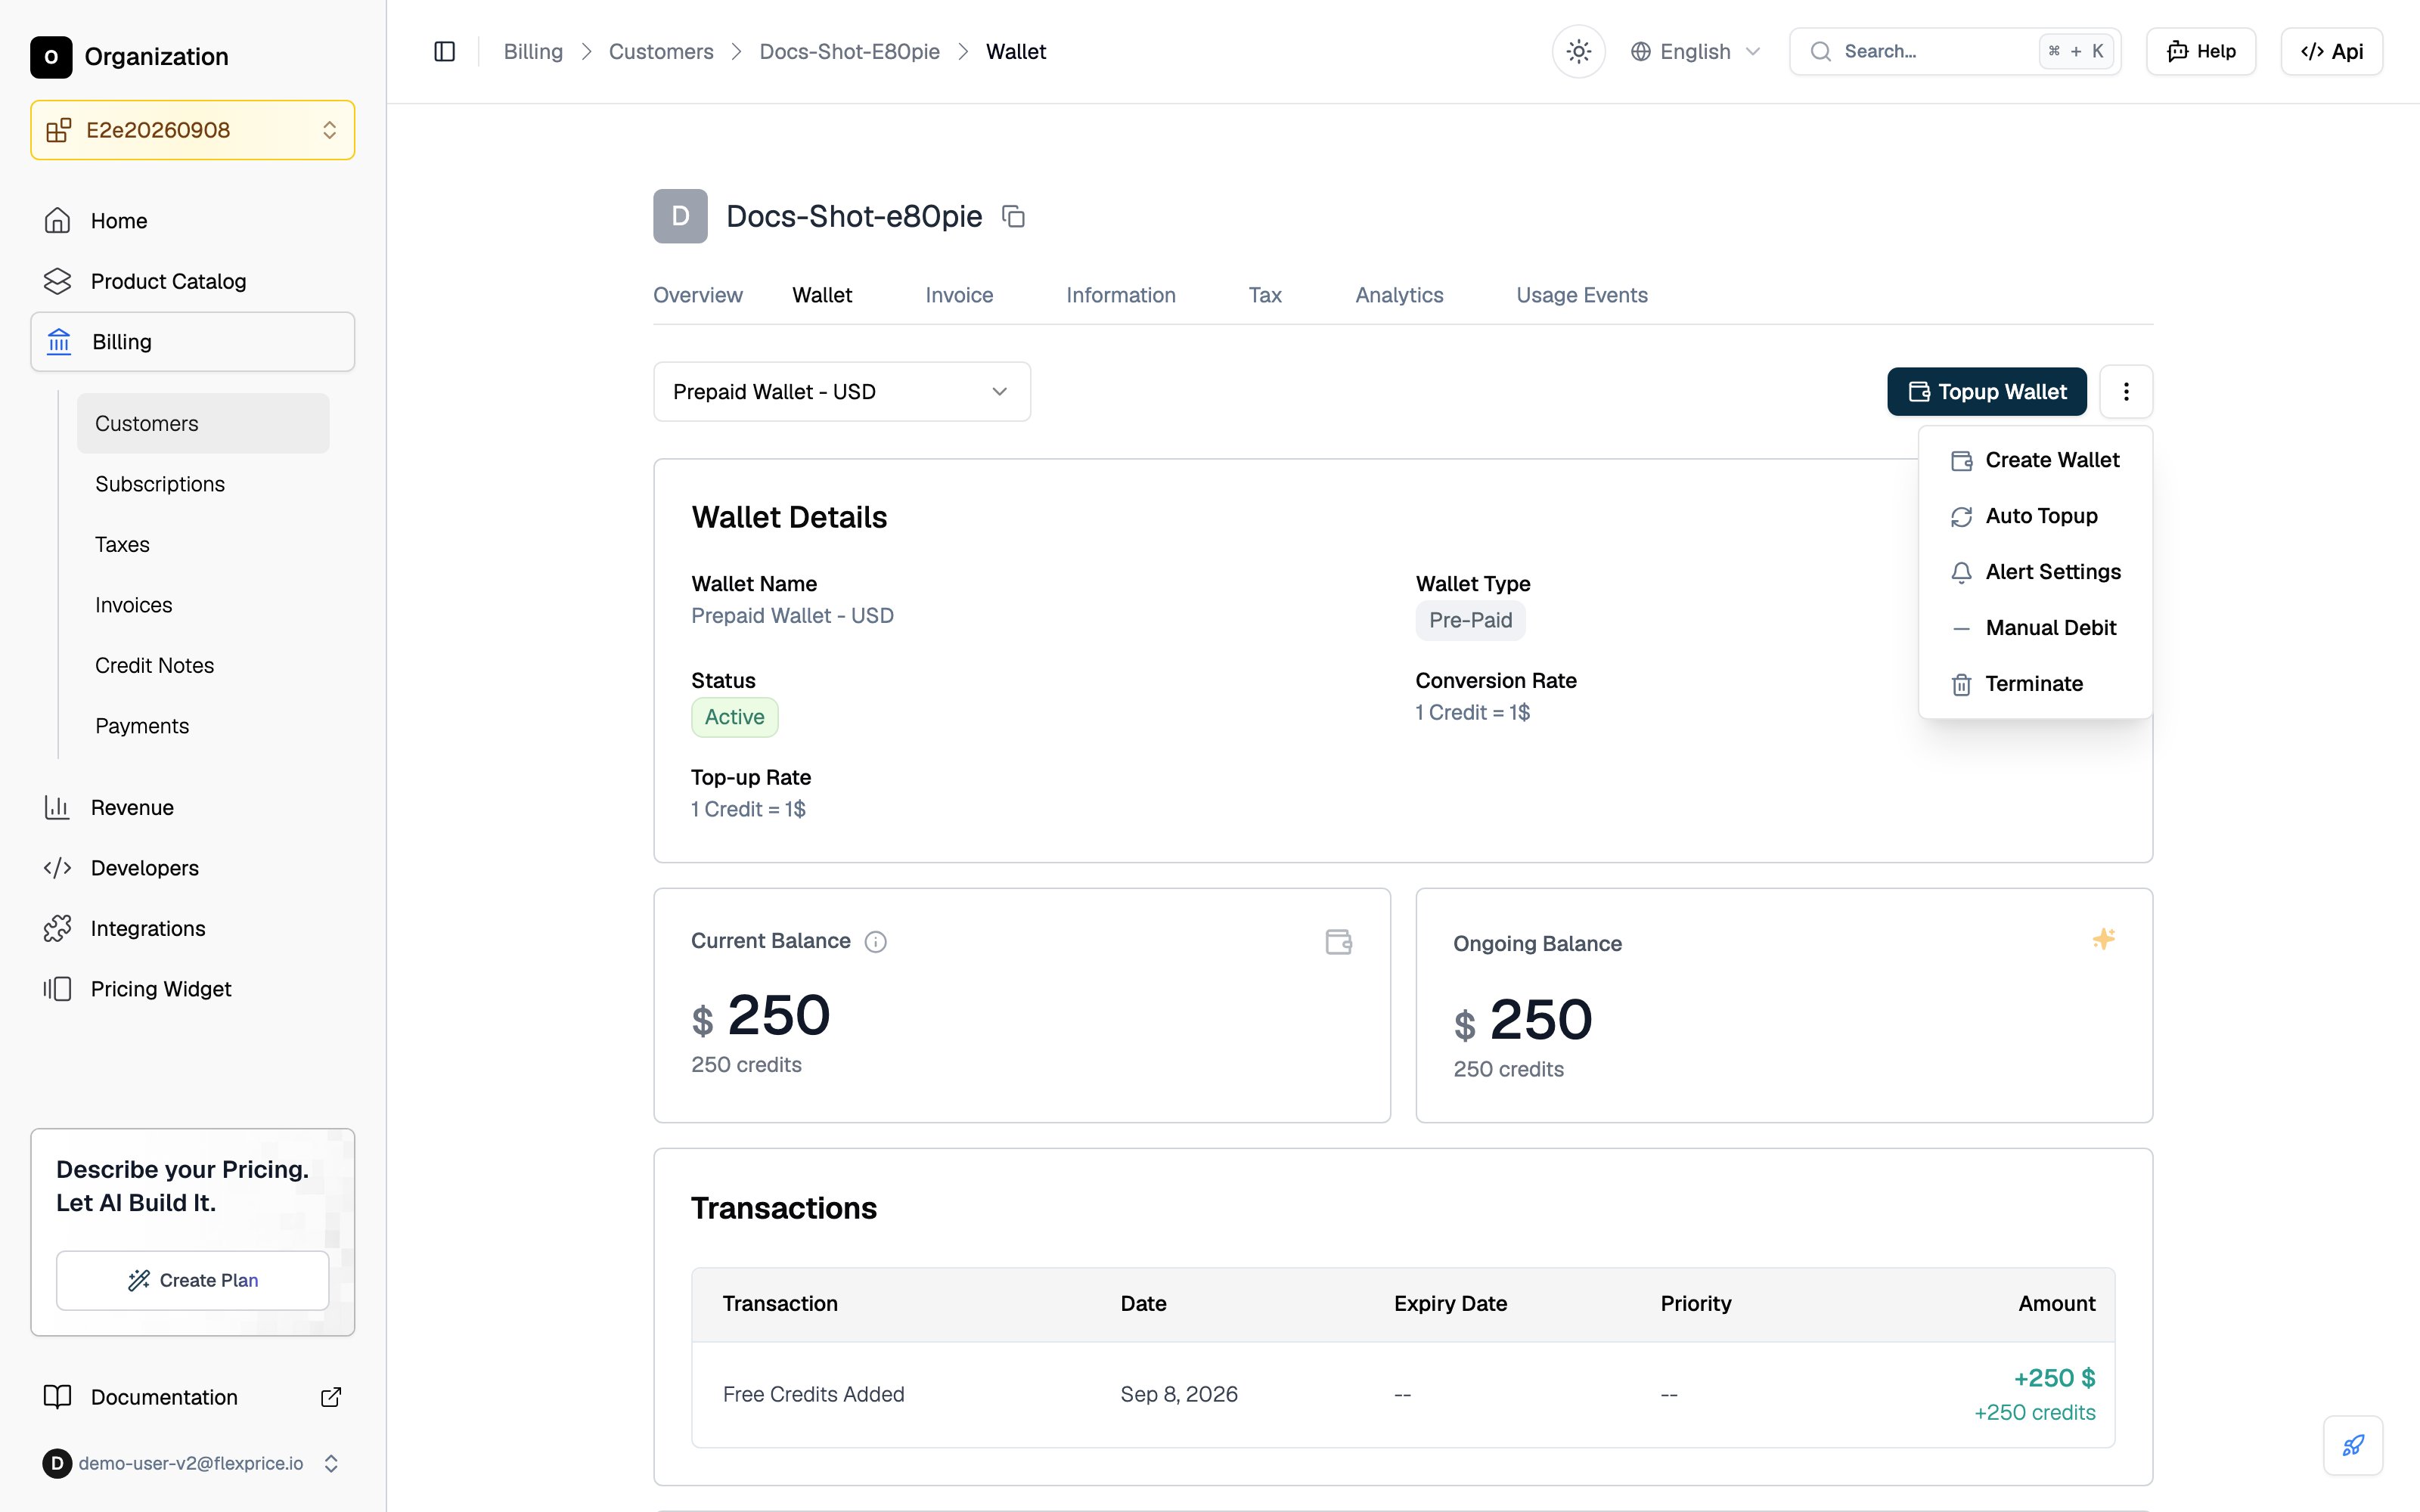Open Home from the sidebar
The height and width of the screenshot is (1512, 2420).
[x=192, y=221]
